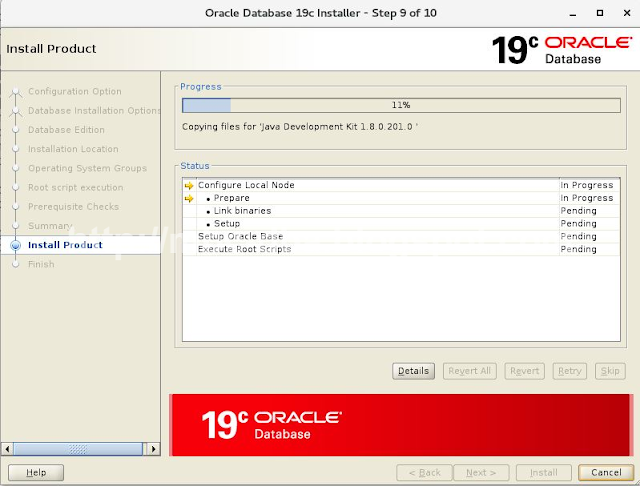The image size is (640, 486).
Task: Click the Oracle 19c Database red banner
Action: [x=401, y=425]
